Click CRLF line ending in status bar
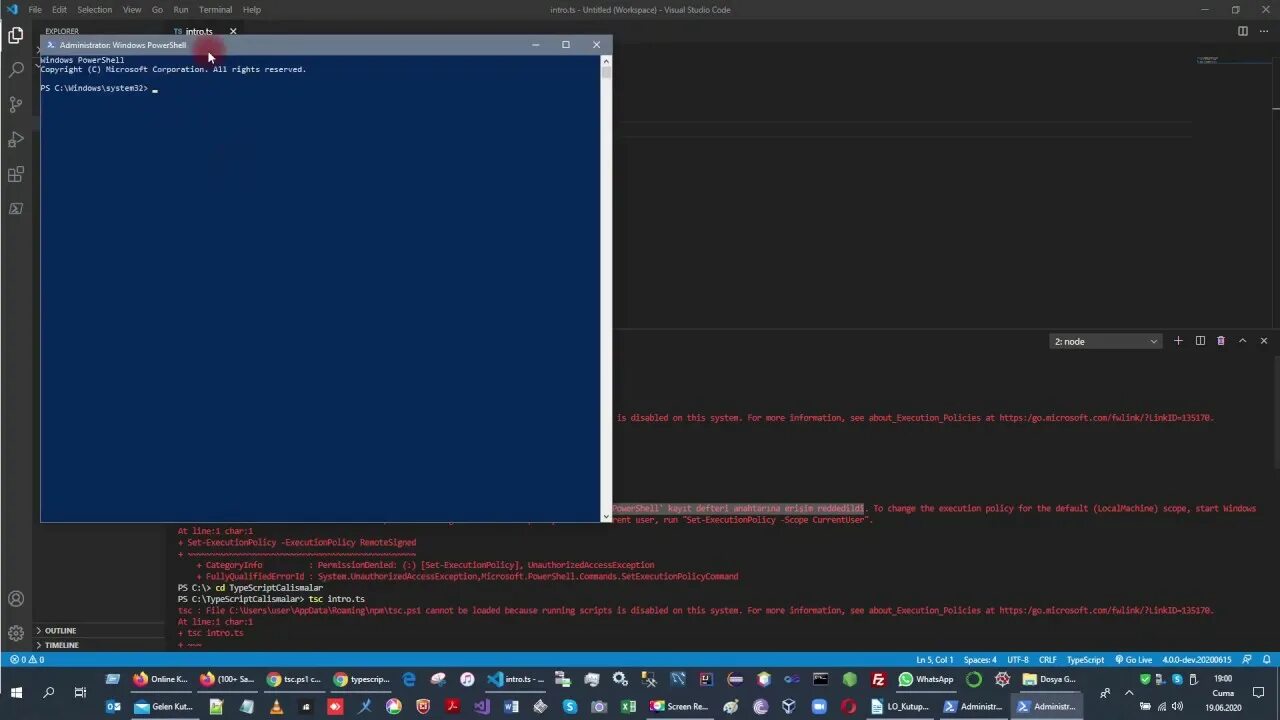Screen dimensions: 1280x720 click(x=1048, y=660)
